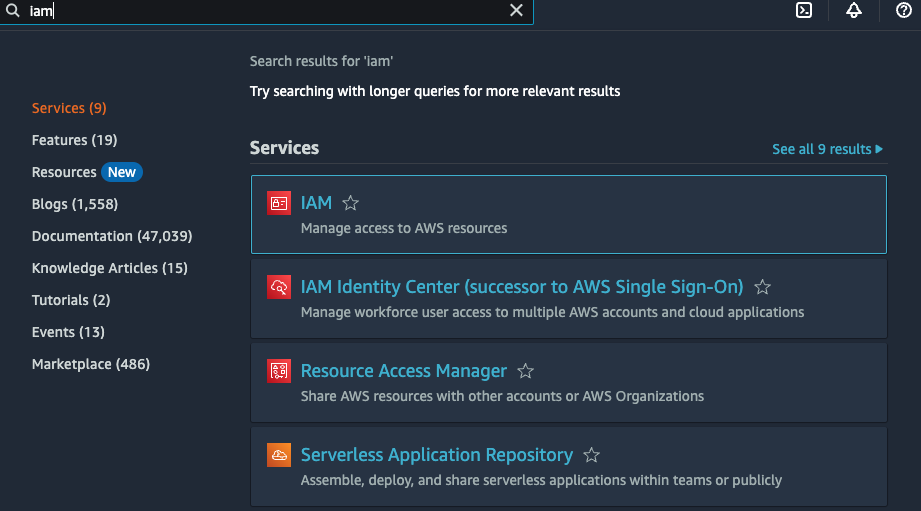Open the help question mark icon
921x511 pixels.
[903, 11]
